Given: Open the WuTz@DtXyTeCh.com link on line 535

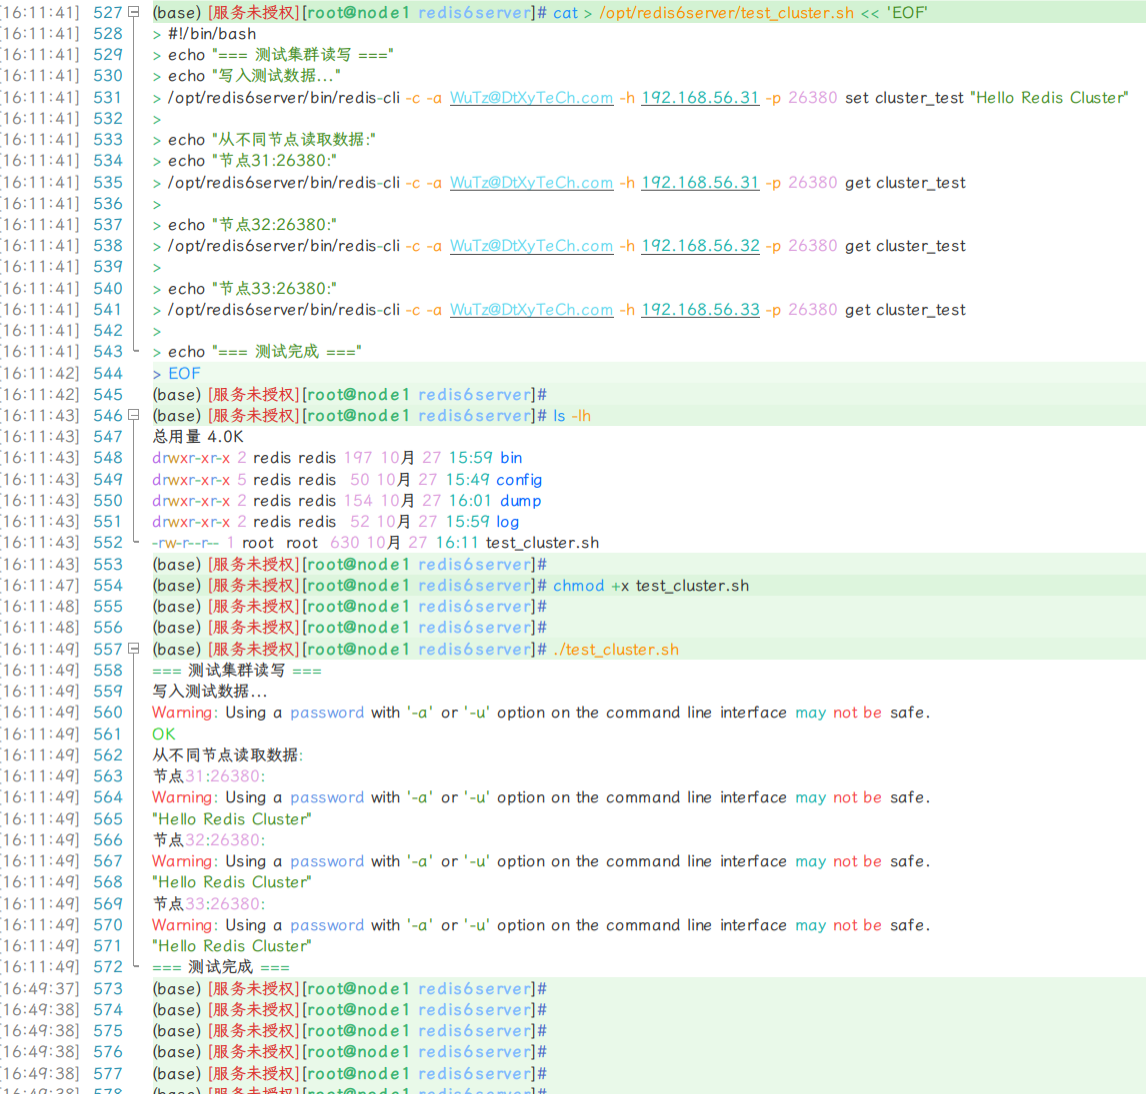Looking at the screenshot, I should 531,183.
